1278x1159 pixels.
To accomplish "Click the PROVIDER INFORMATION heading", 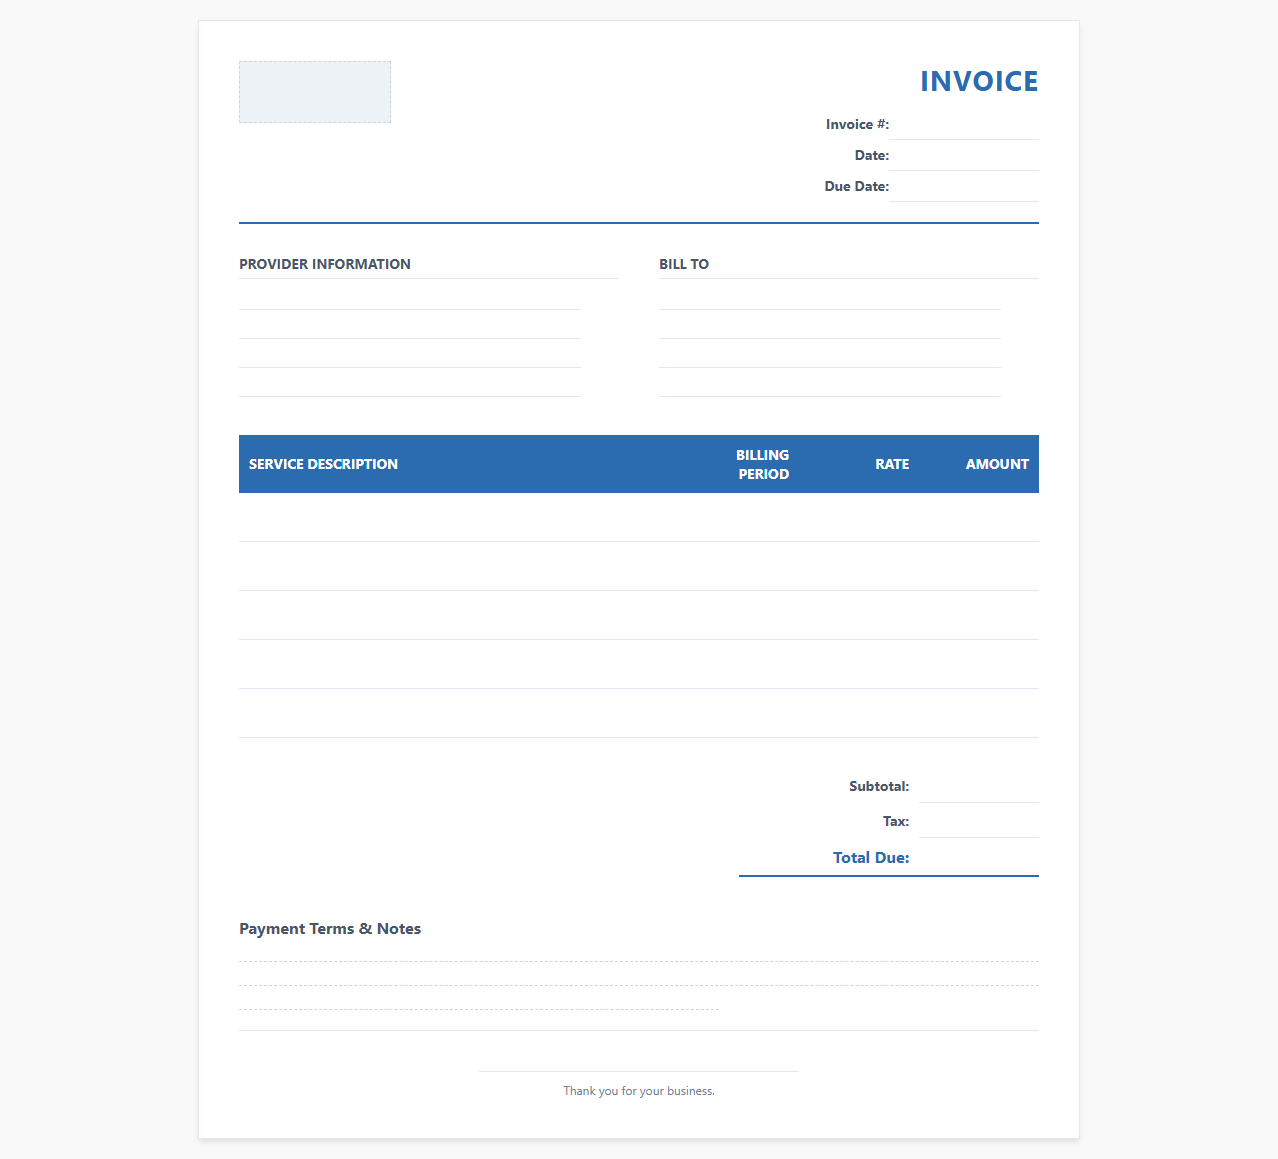I will [x=325, y=264].
